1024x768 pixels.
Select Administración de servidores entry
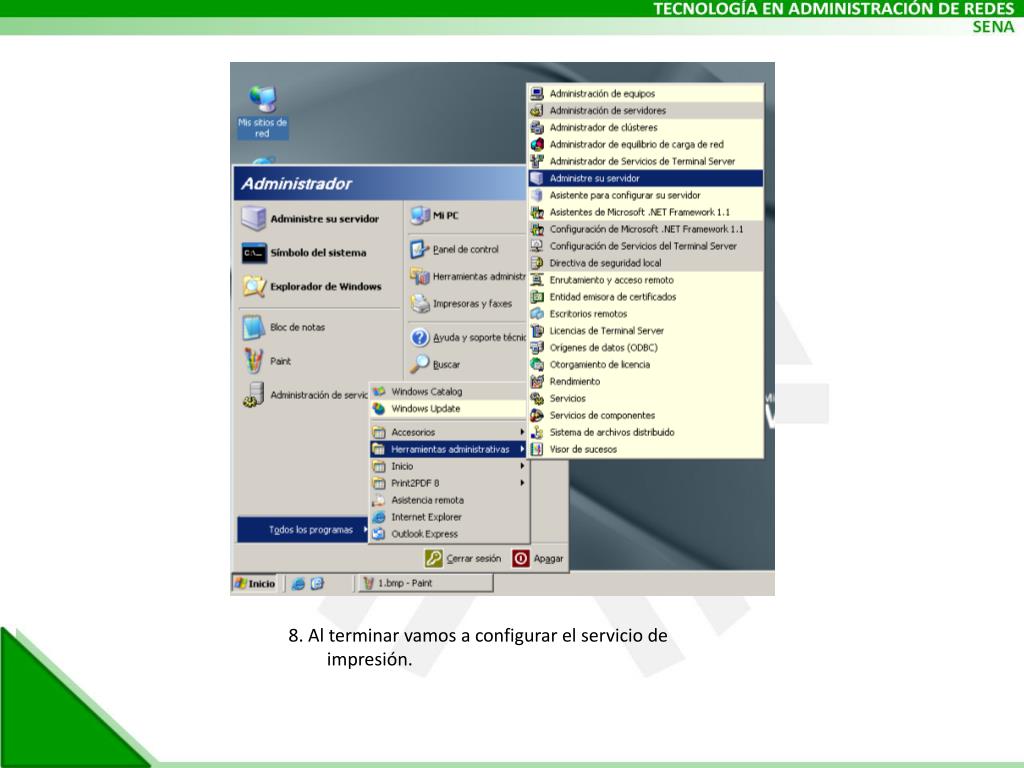[x=645, y=110]
